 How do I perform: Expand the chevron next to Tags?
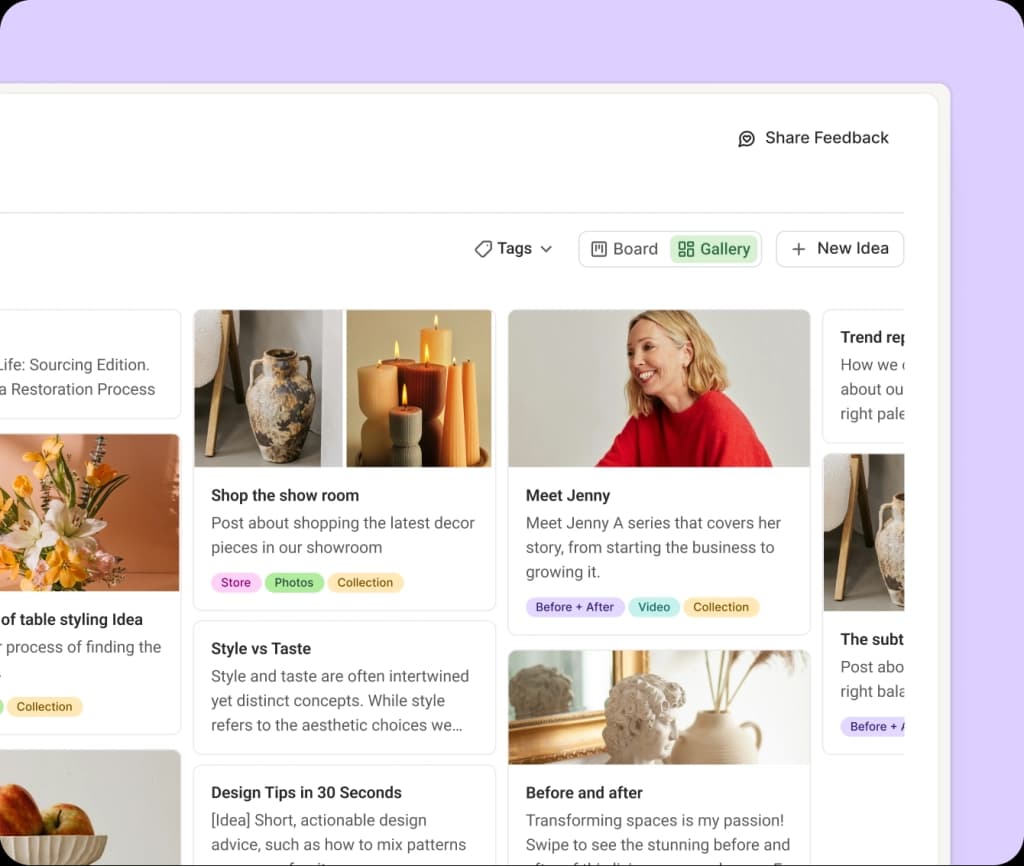tap(546, 249)
